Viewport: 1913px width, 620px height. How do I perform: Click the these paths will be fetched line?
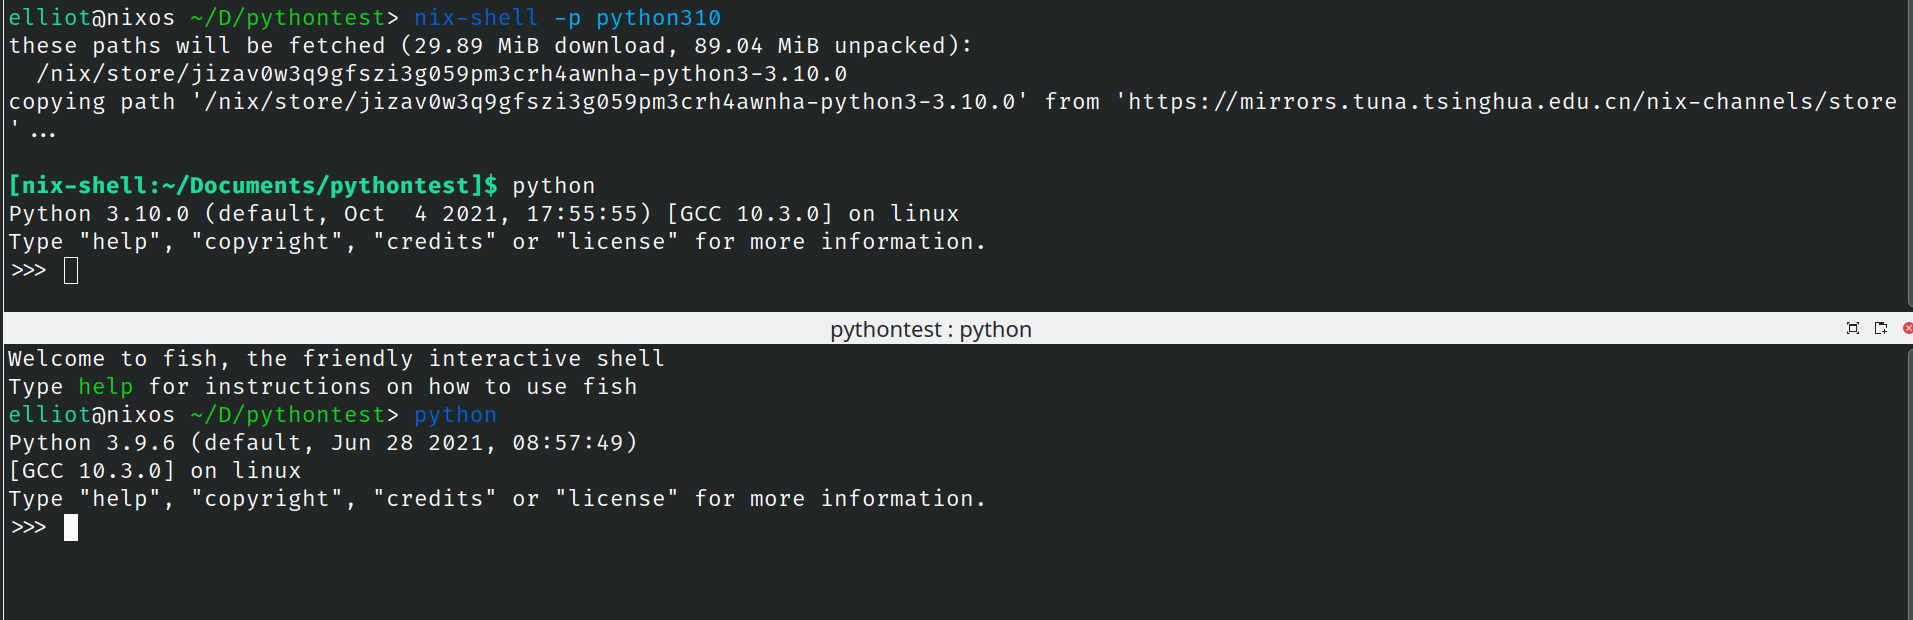[x=490, y=46]
